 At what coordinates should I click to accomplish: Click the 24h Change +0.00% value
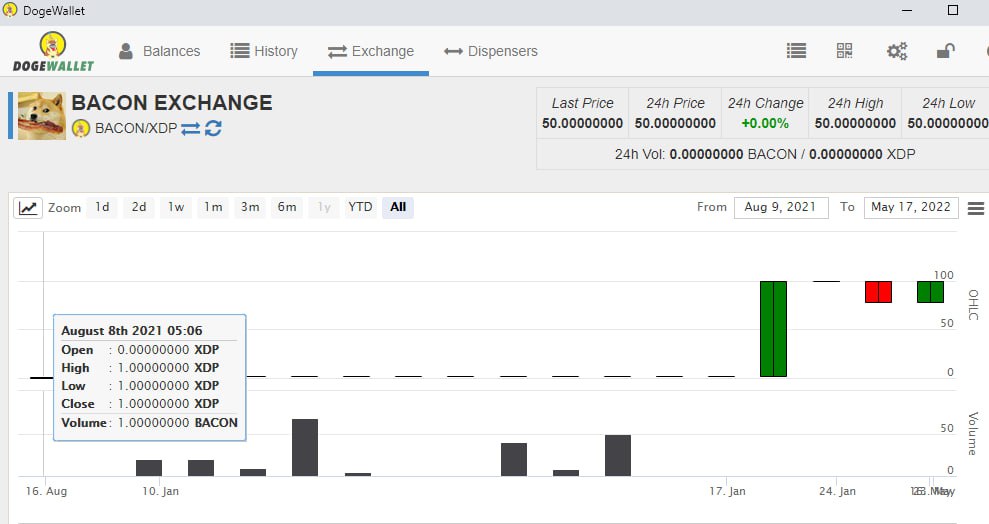click(765, 123)
